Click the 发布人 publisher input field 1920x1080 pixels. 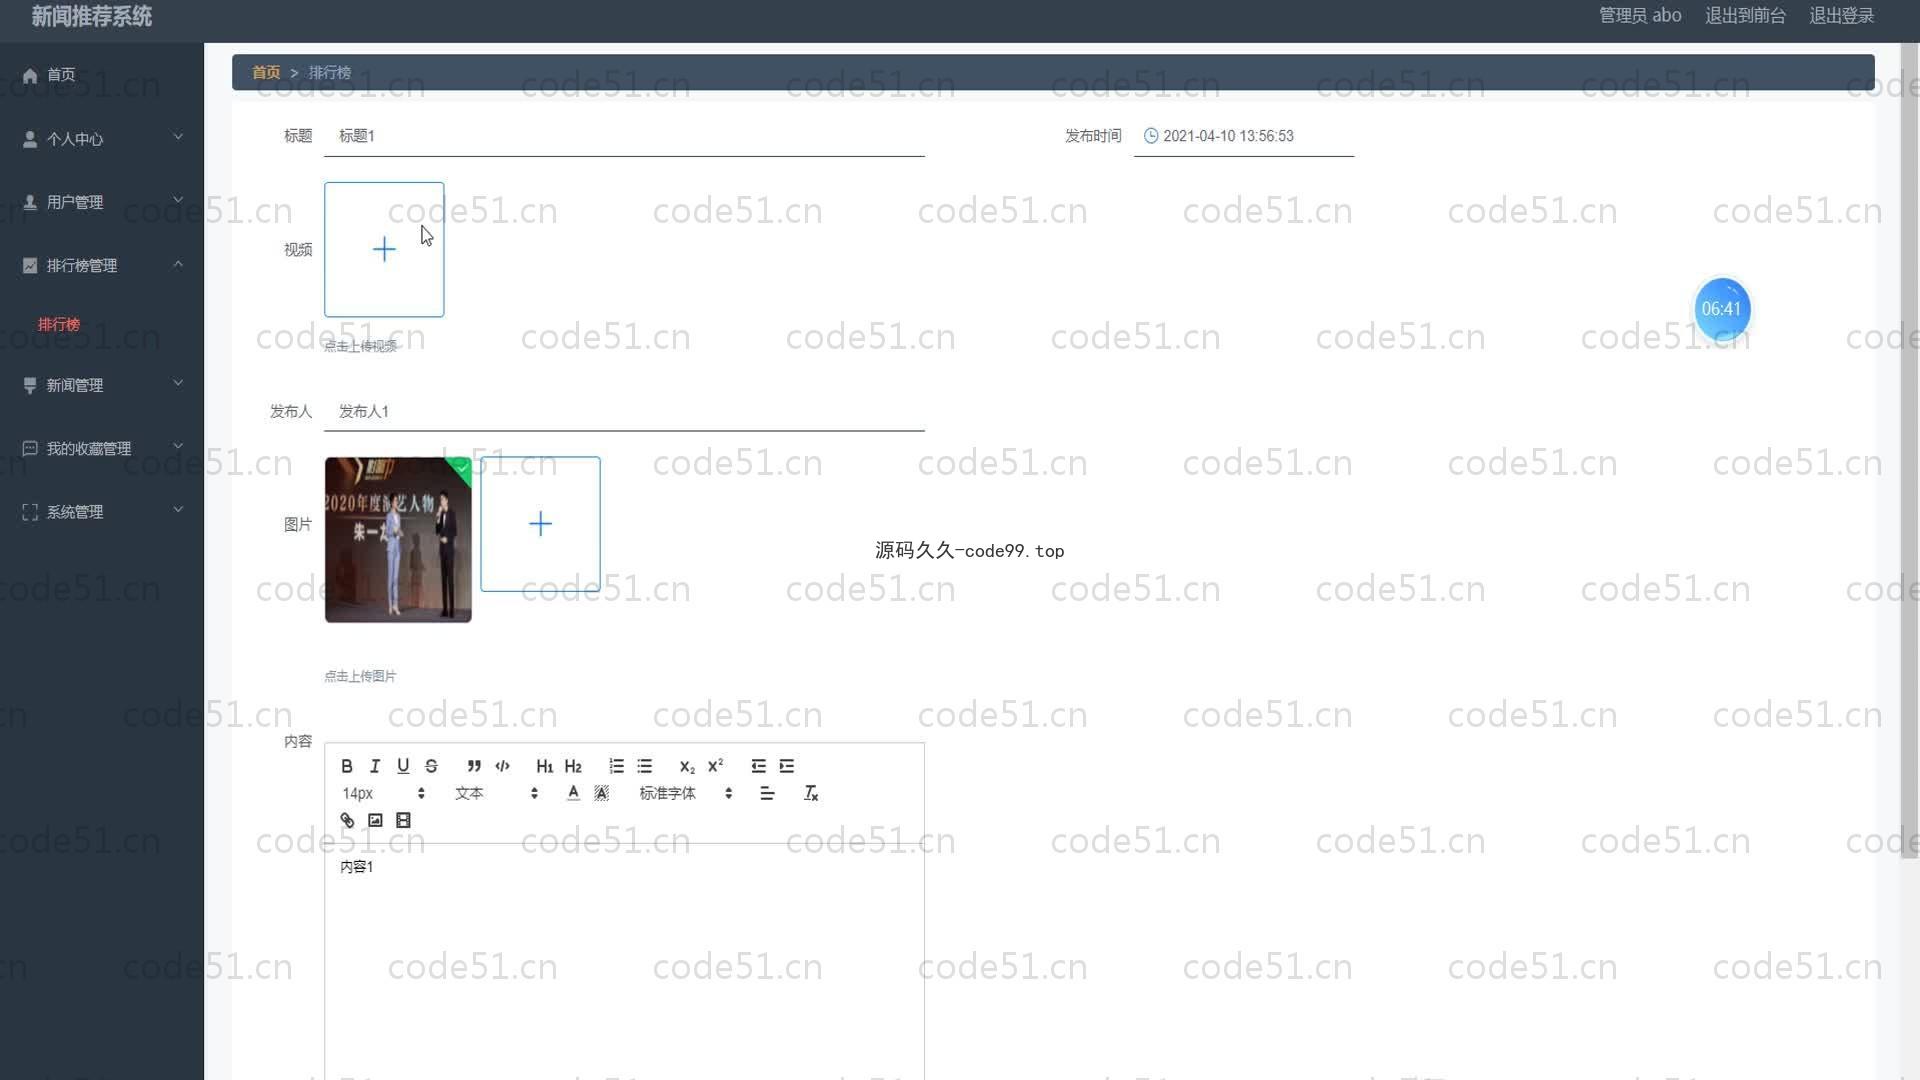click(x=624, y=411)
